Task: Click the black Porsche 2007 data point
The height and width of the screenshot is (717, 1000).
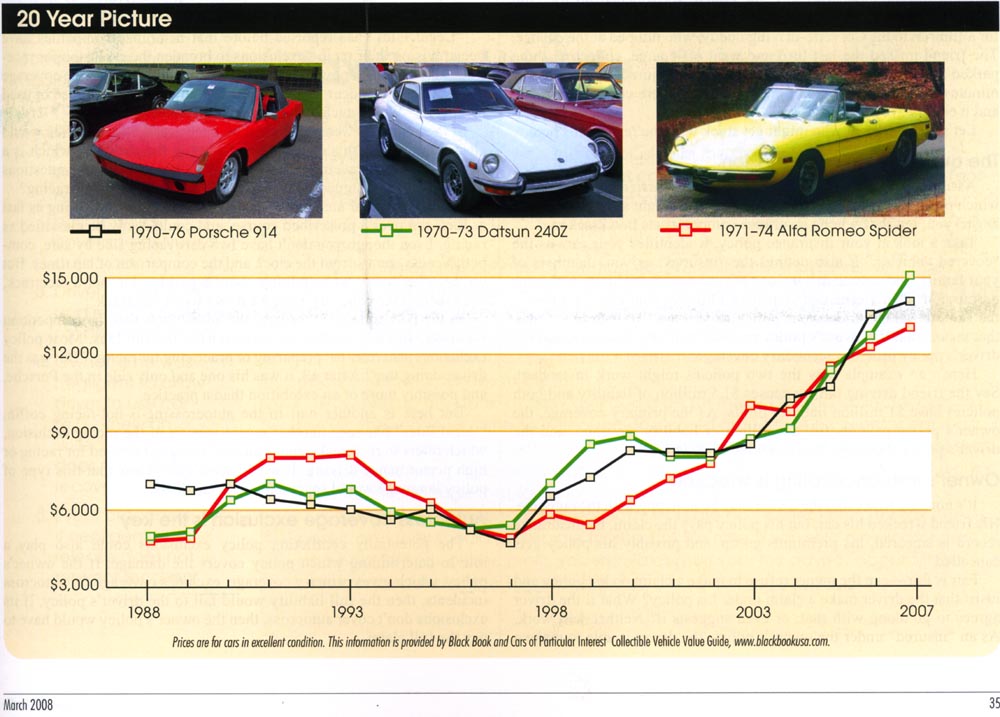Action: (x=910, y=301)
